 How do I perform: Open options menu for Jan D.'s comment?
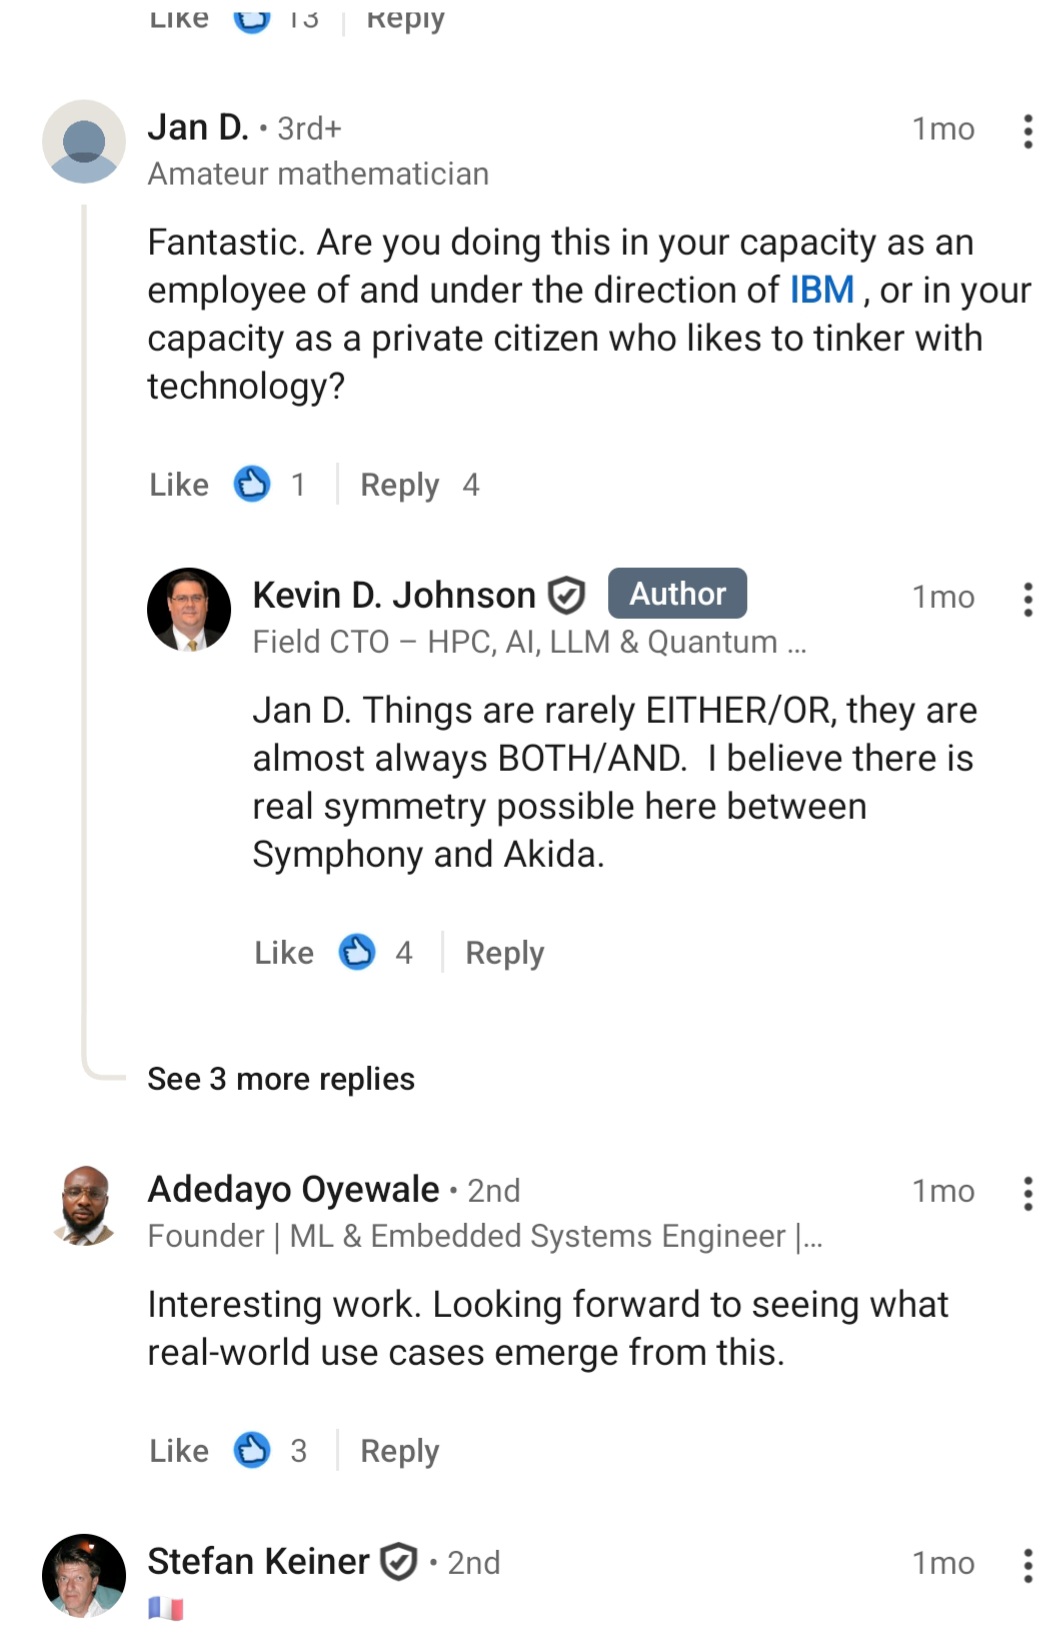[1027, 131]
